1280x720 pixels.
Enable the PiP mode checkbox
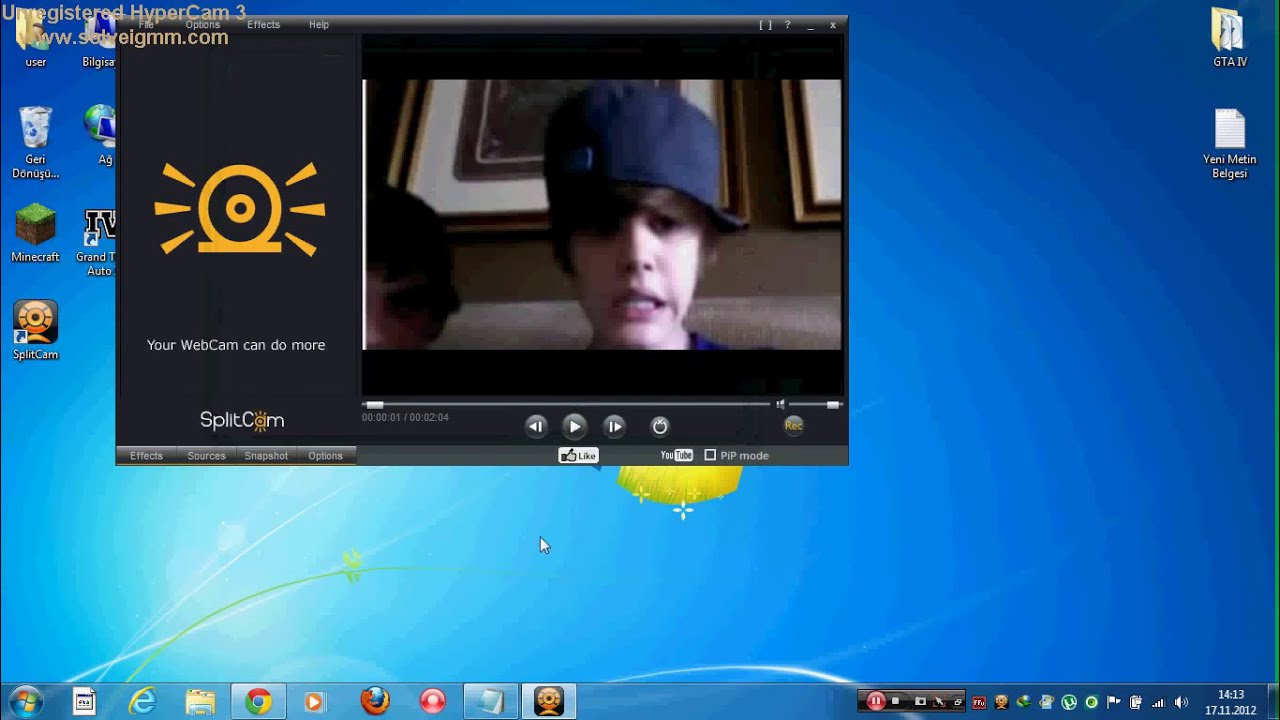click(x=710, y=455)
